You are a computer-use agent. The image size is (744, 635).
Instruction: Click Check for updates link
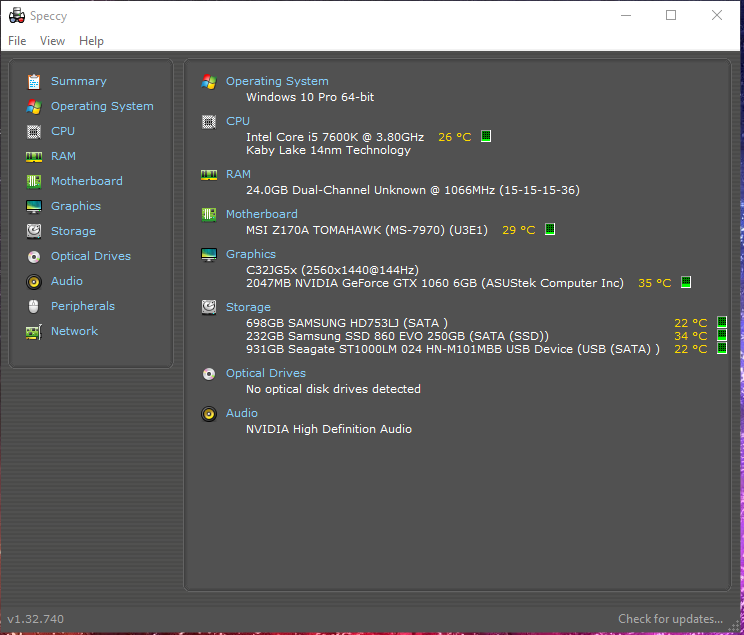coord(670,619)
